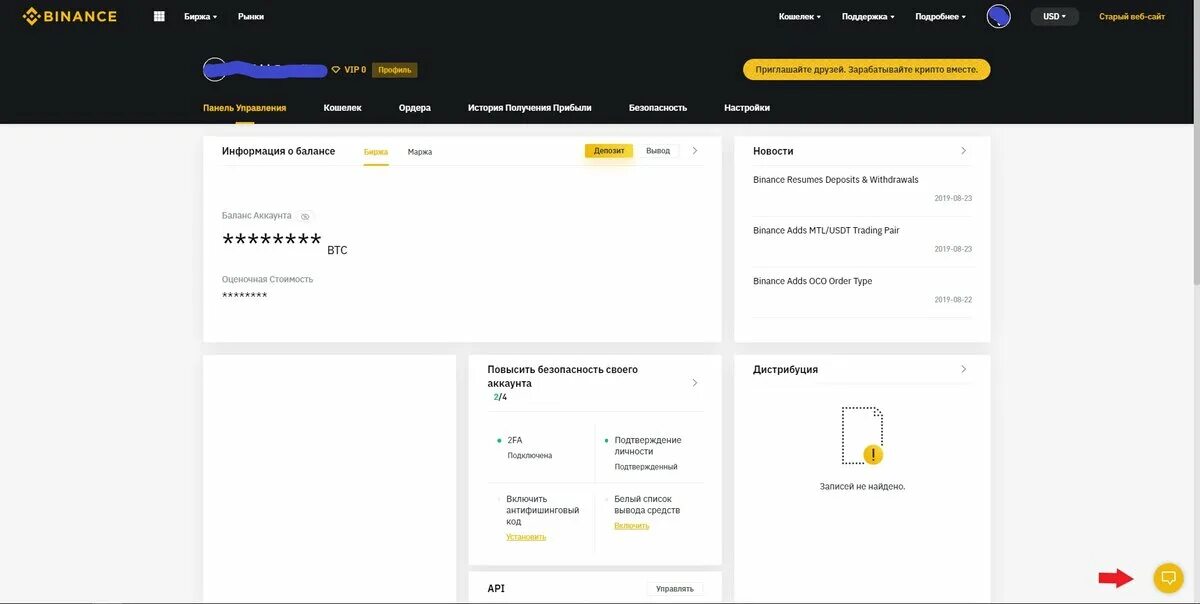Click Установить anti-phishing code link
Image resolution: width=1200 pixels, height=604 pixels.
526,537
